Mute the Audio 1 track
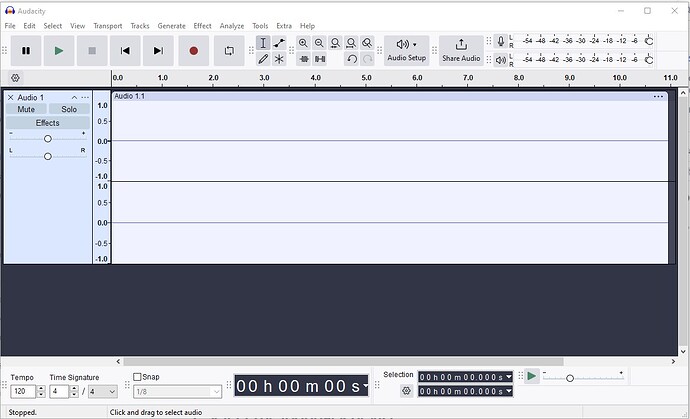The image size is (690, 419). click(x=26, y=109)
